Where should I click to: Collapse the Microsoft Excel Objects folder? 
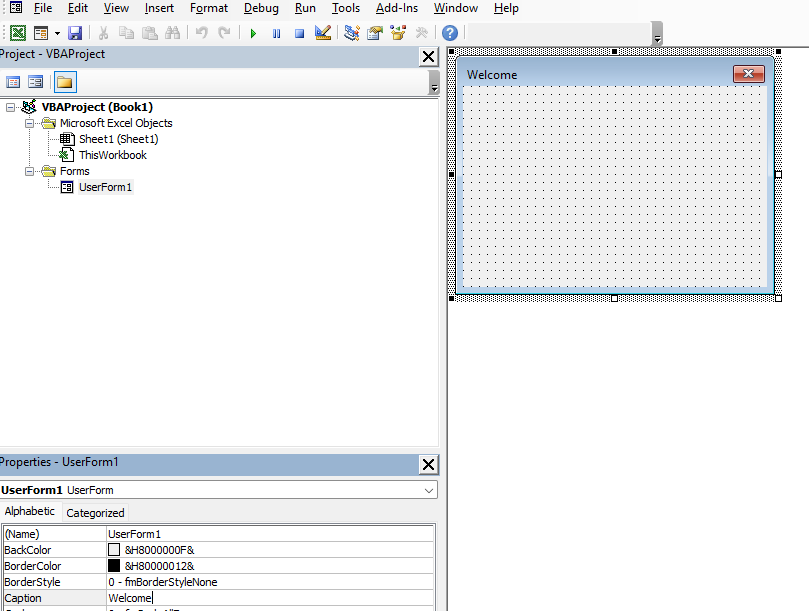tap(28, 123)
